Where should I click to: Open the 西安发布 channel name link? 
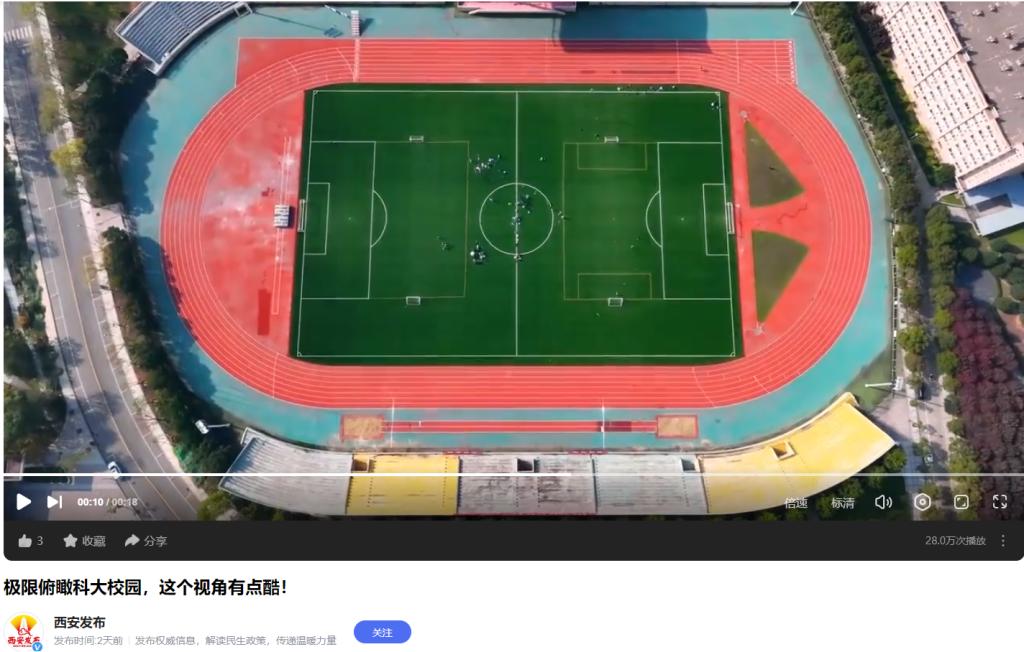pos(80,623)
